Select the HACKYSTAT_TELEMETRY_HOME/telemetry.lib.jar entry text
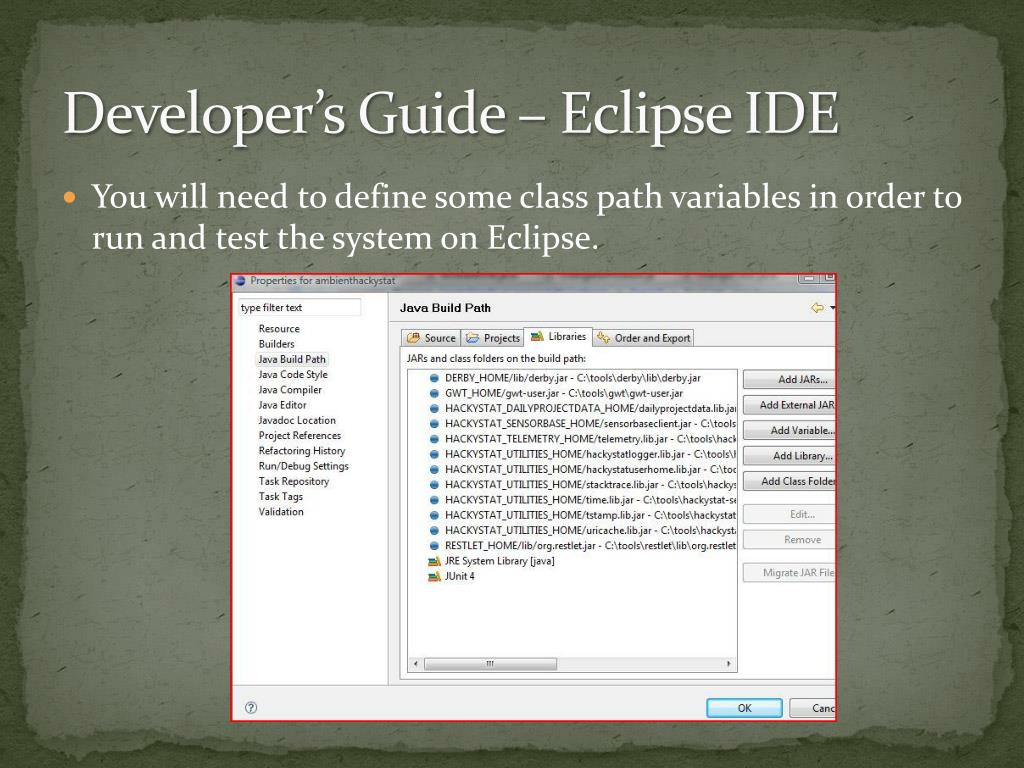 590,439
